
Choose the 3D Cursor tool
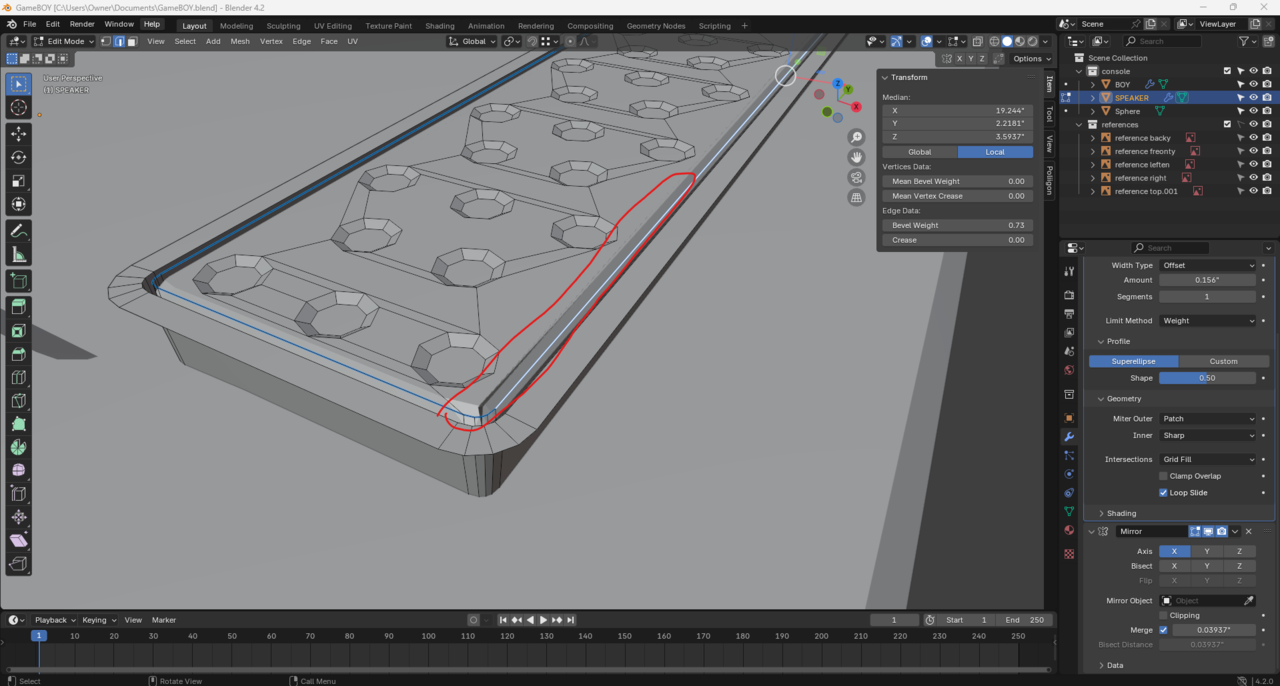coord(18,107)
